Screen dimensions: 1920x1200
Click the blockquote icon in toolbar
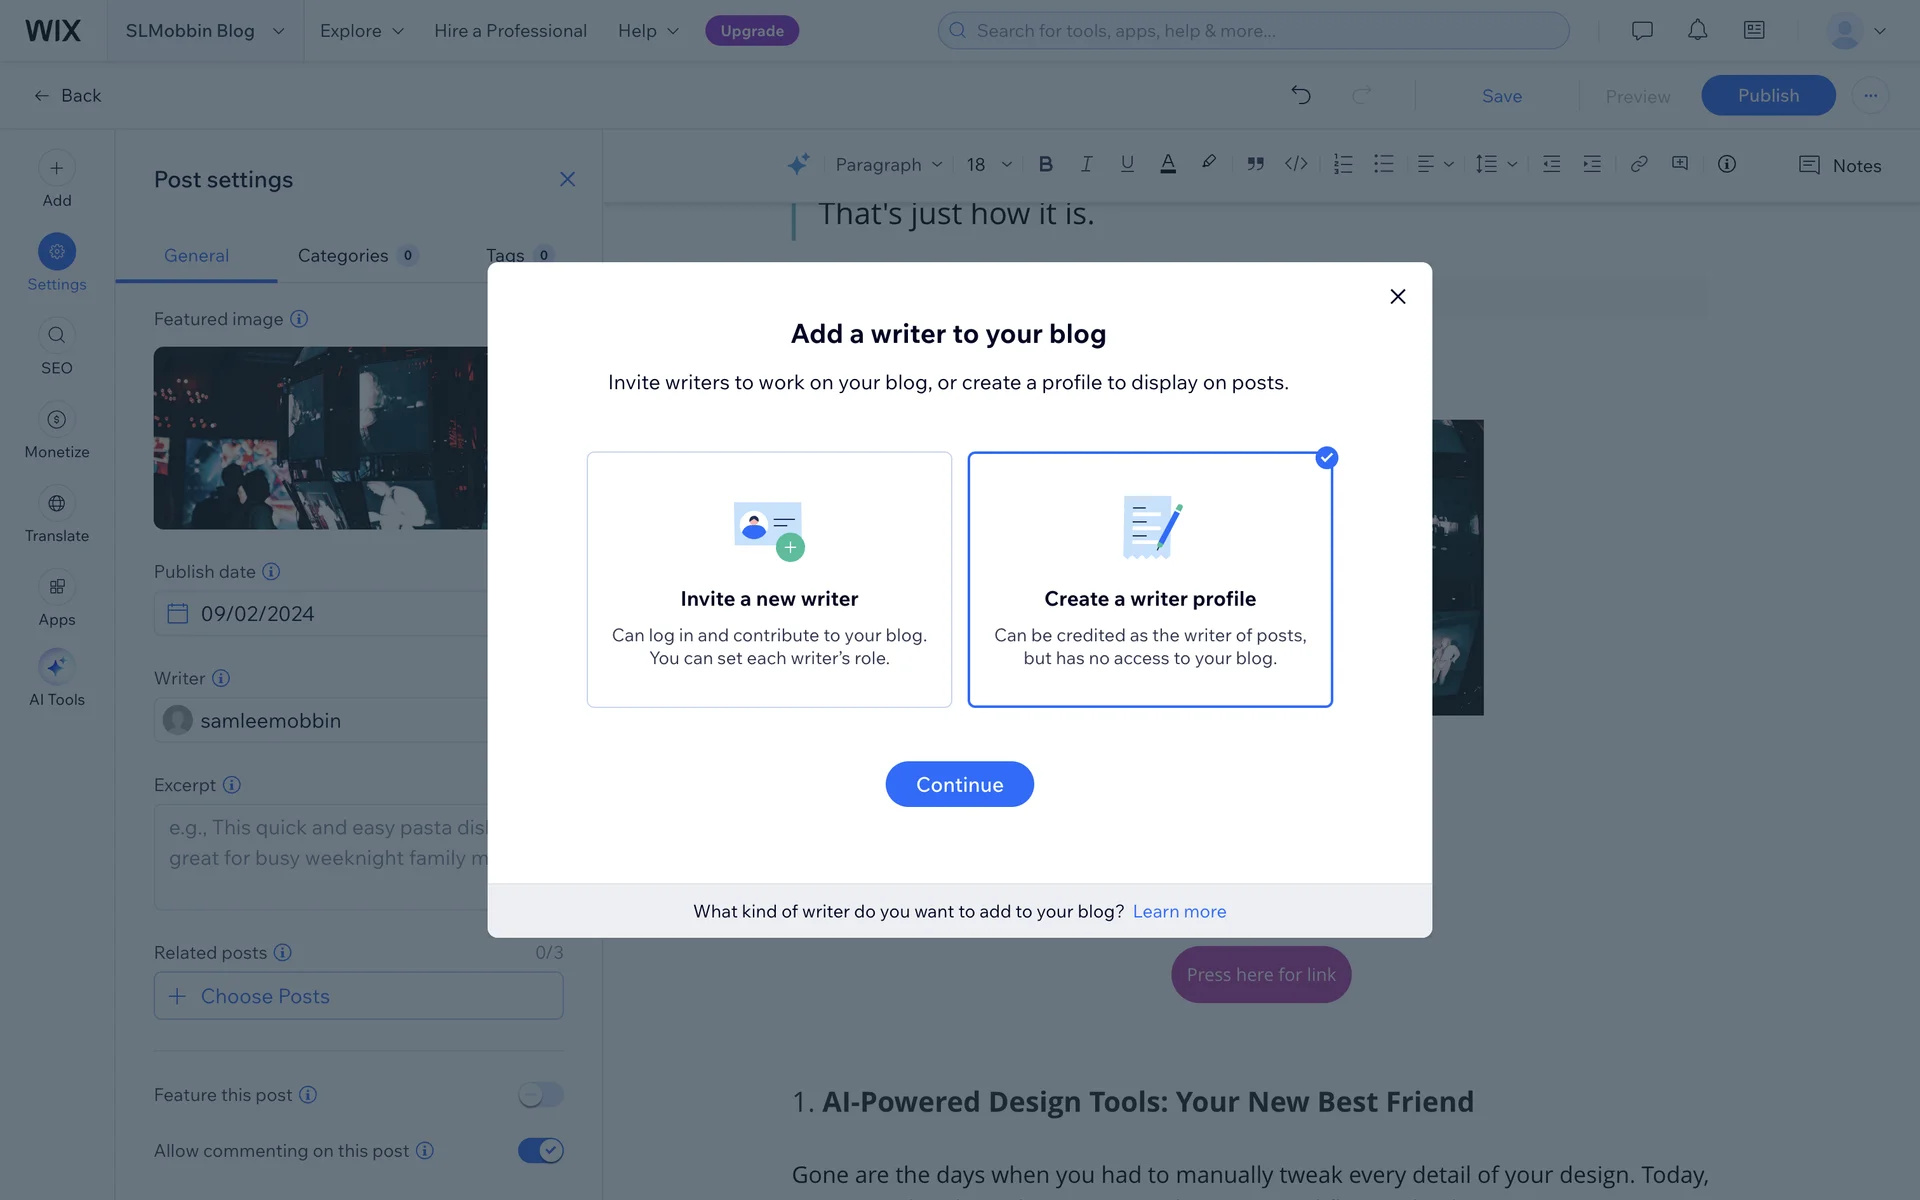pyautogui.click(x=1255, y=164)
